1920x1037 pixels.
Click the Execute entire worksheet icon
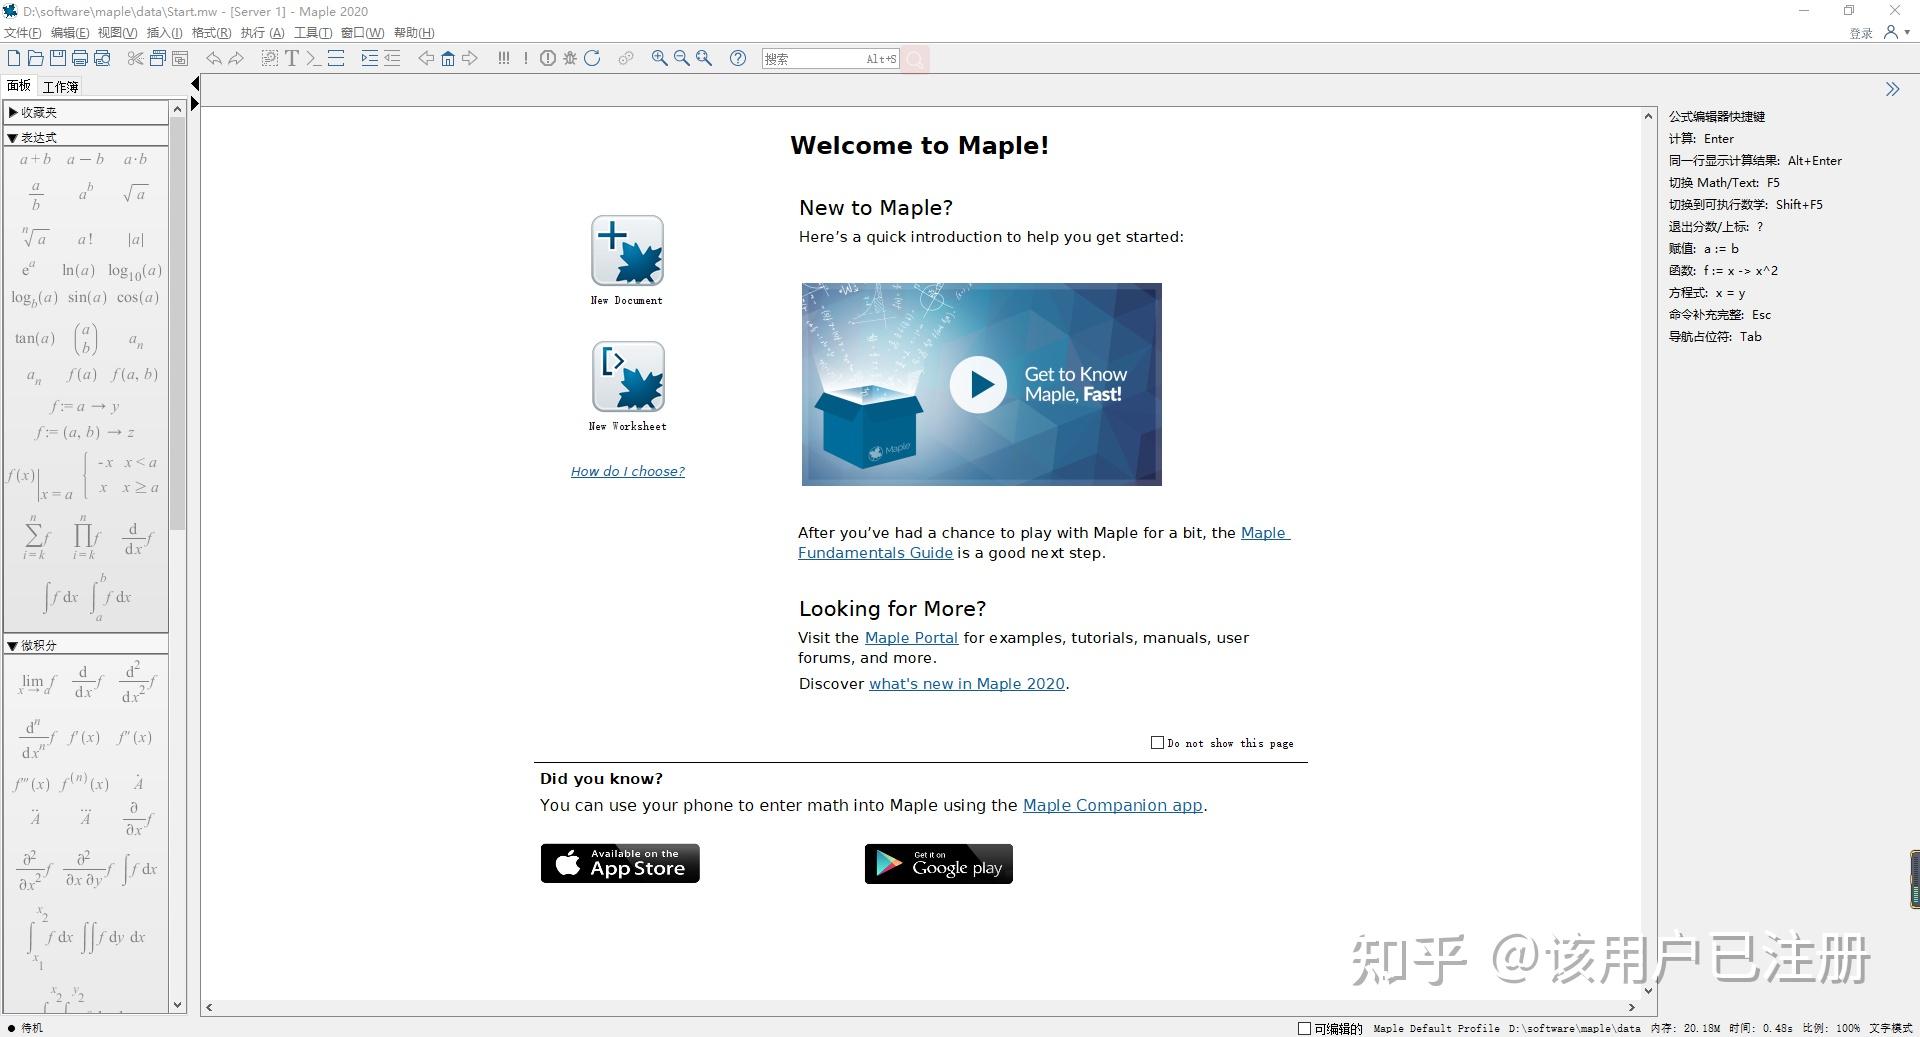504,58
